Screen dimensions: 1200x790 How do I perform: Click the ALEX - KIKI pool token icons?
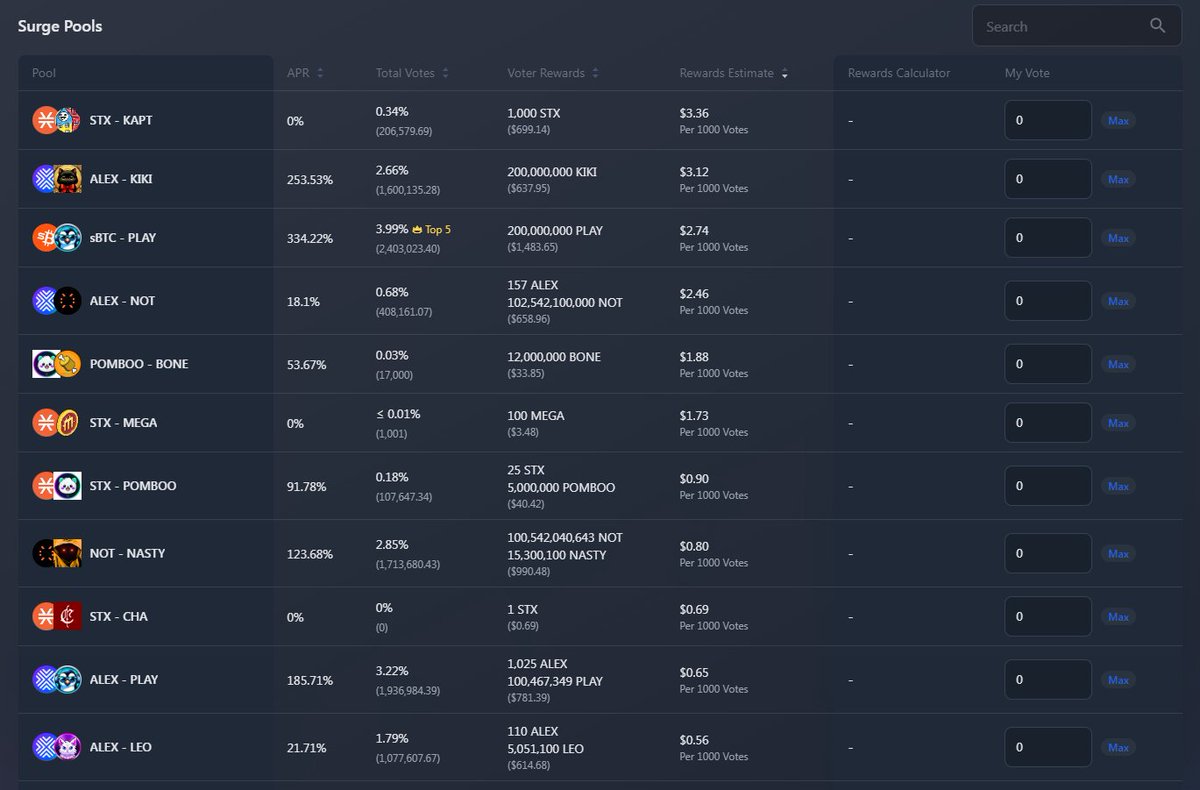56,179
